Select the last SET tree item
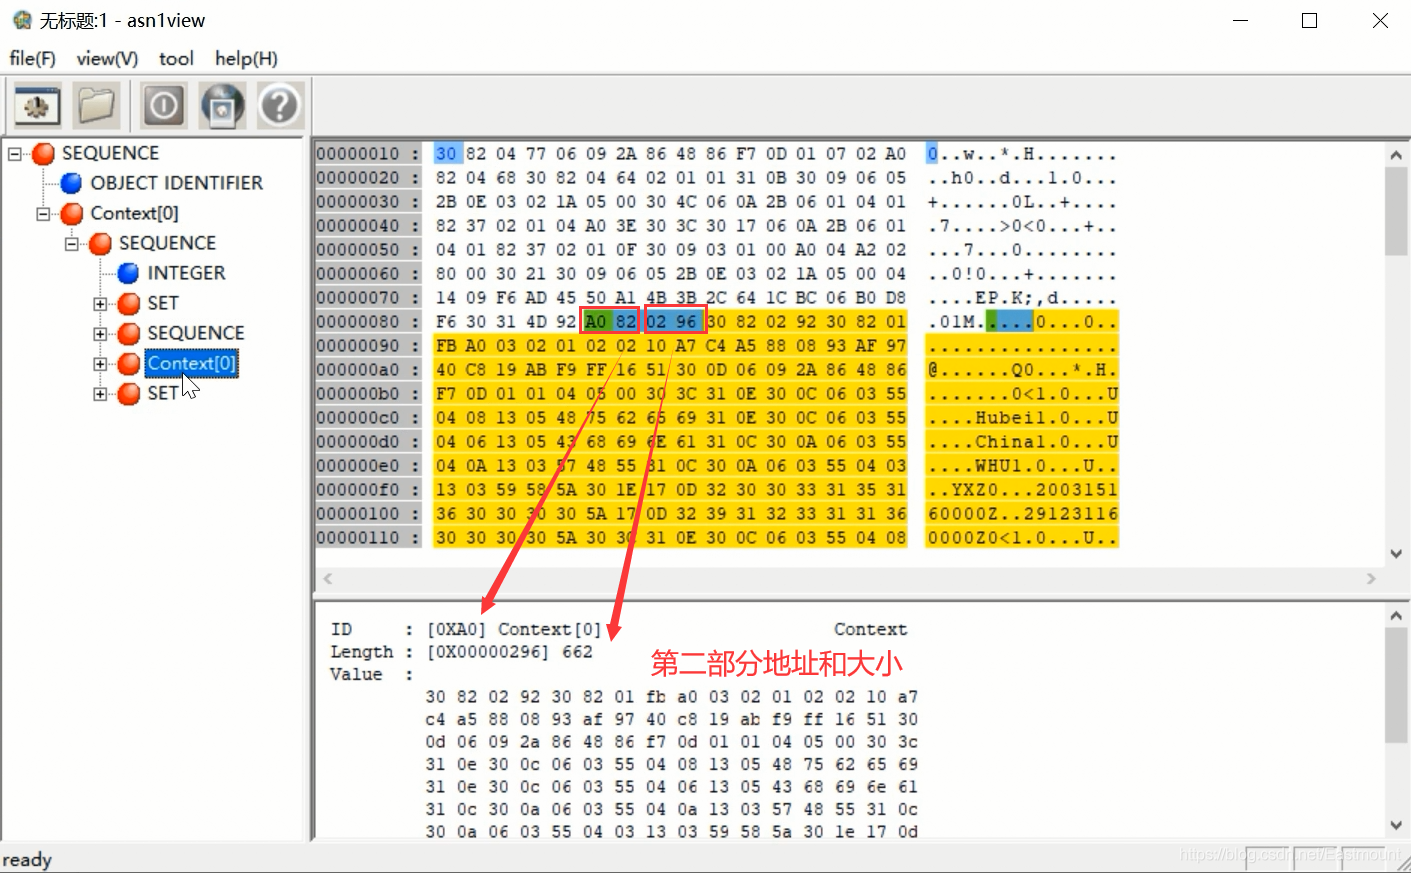Screen dimensions: 1411x873 [x=163, y=393]
